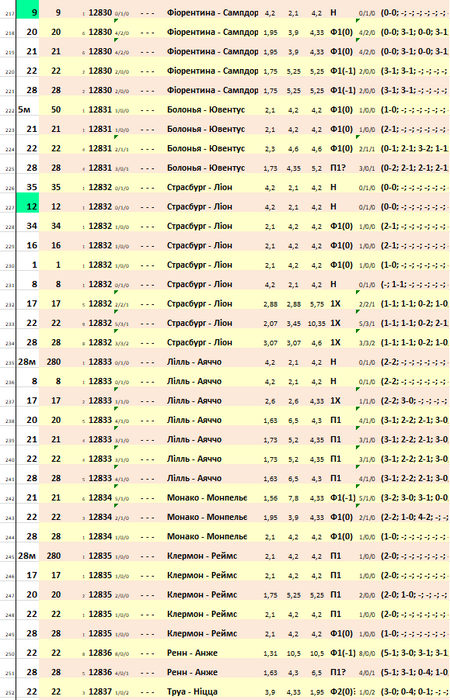The image size is (450, 700).
Task: Click Страсбург - Ліон cell beside 3/3/2
Action: tap(200, 342)
